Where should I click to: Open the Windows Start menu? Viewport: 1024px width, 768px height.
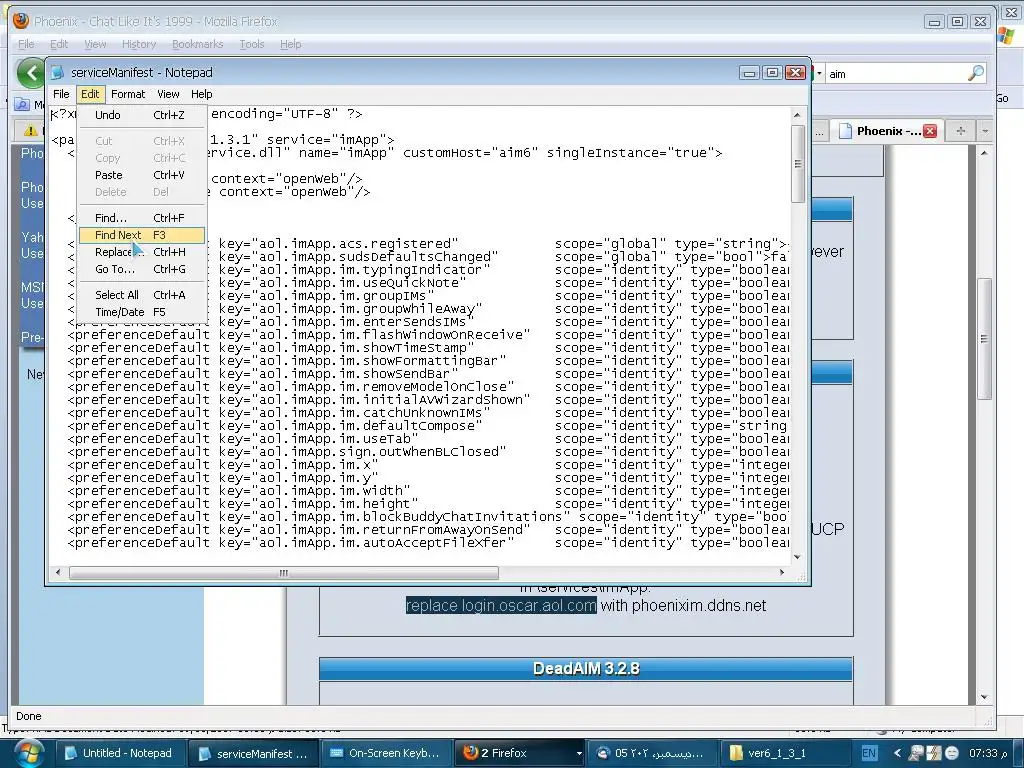[27, 754]
